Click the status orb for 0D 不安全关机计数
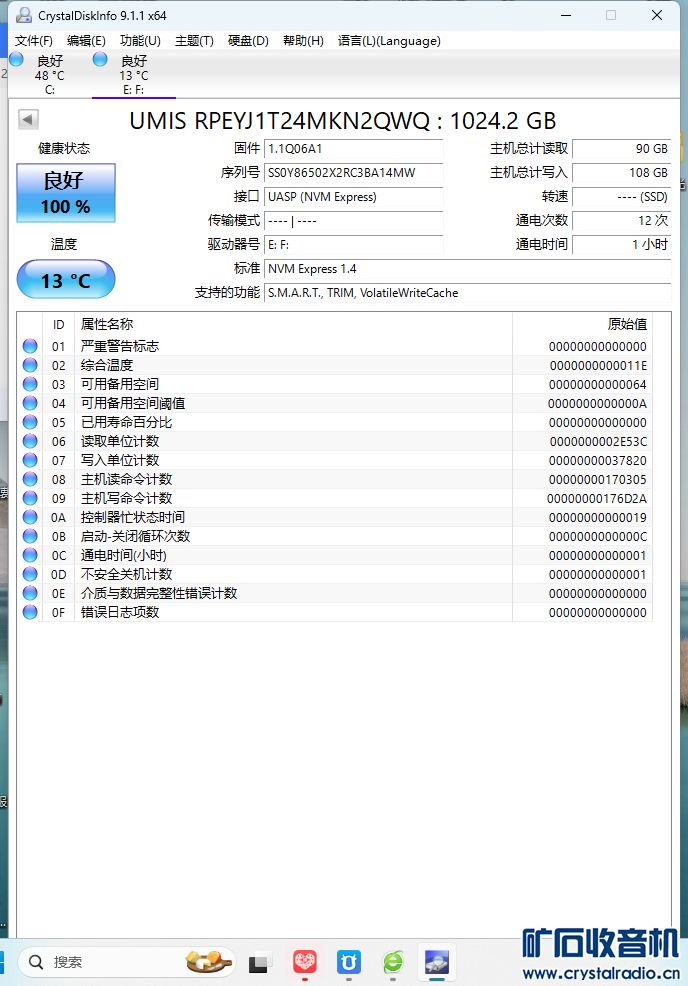 pyautogui.click(x=30, y=573)
